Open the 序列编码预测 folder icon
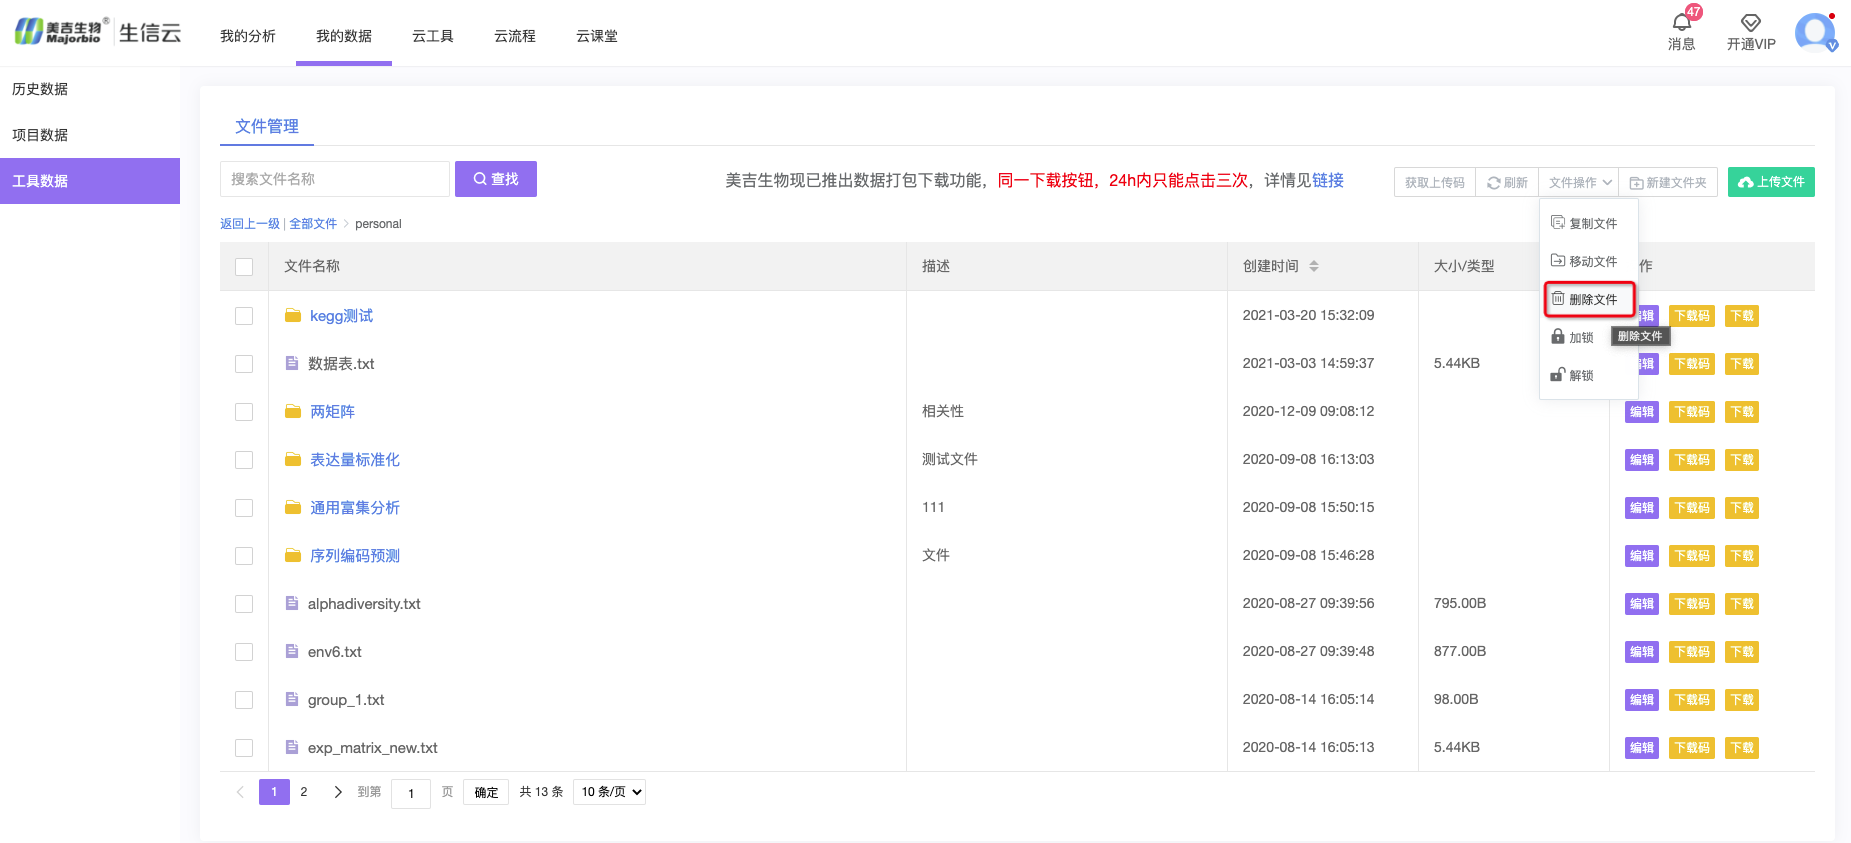Screen dimensions: 1851x843 tap(293, 555)
